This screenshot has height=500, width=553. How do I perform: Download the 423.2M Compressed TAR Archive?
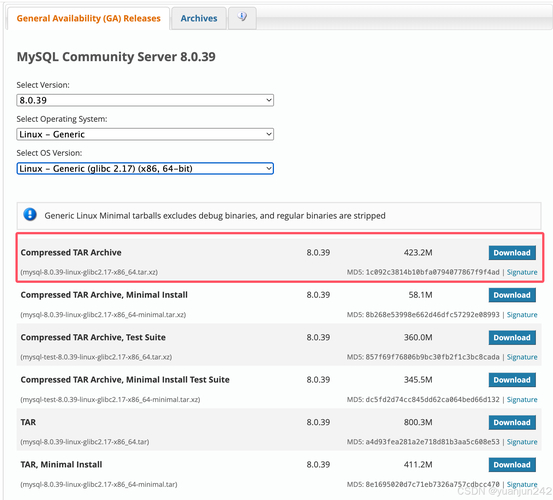tap(512, 253)
